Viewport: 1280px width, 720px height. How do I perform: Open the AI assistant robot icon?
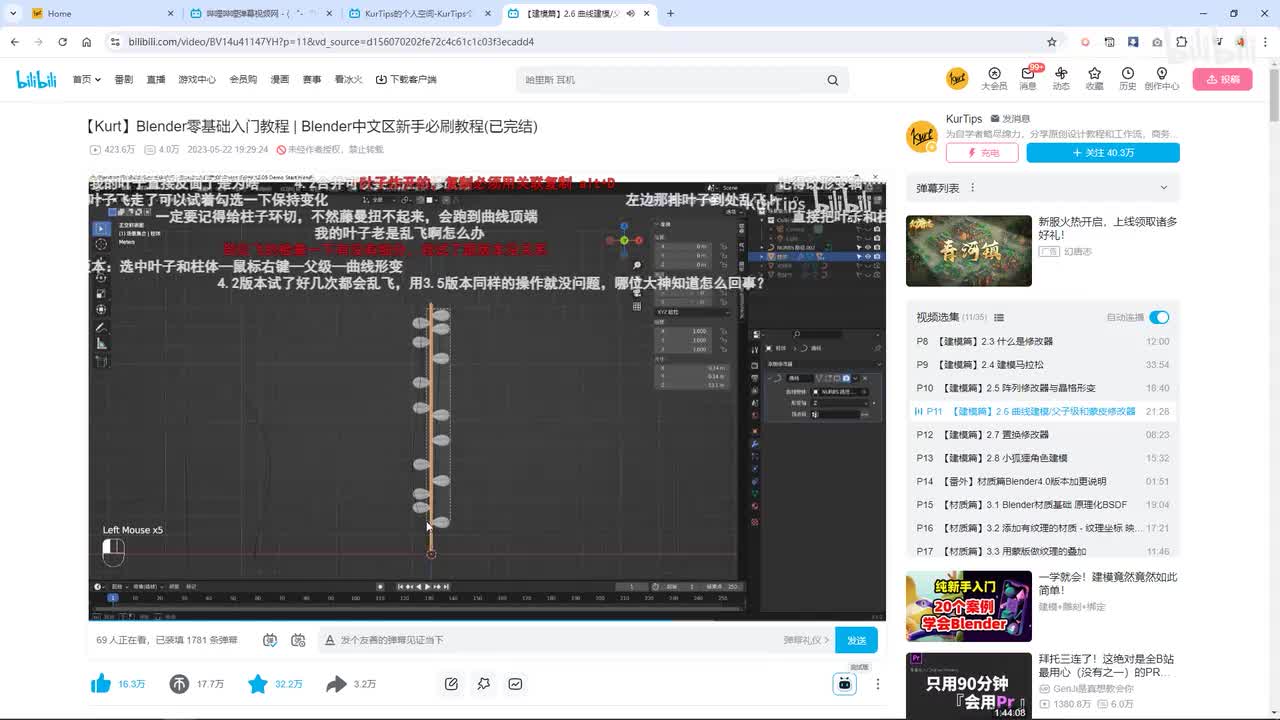click(x=845, y=684)
